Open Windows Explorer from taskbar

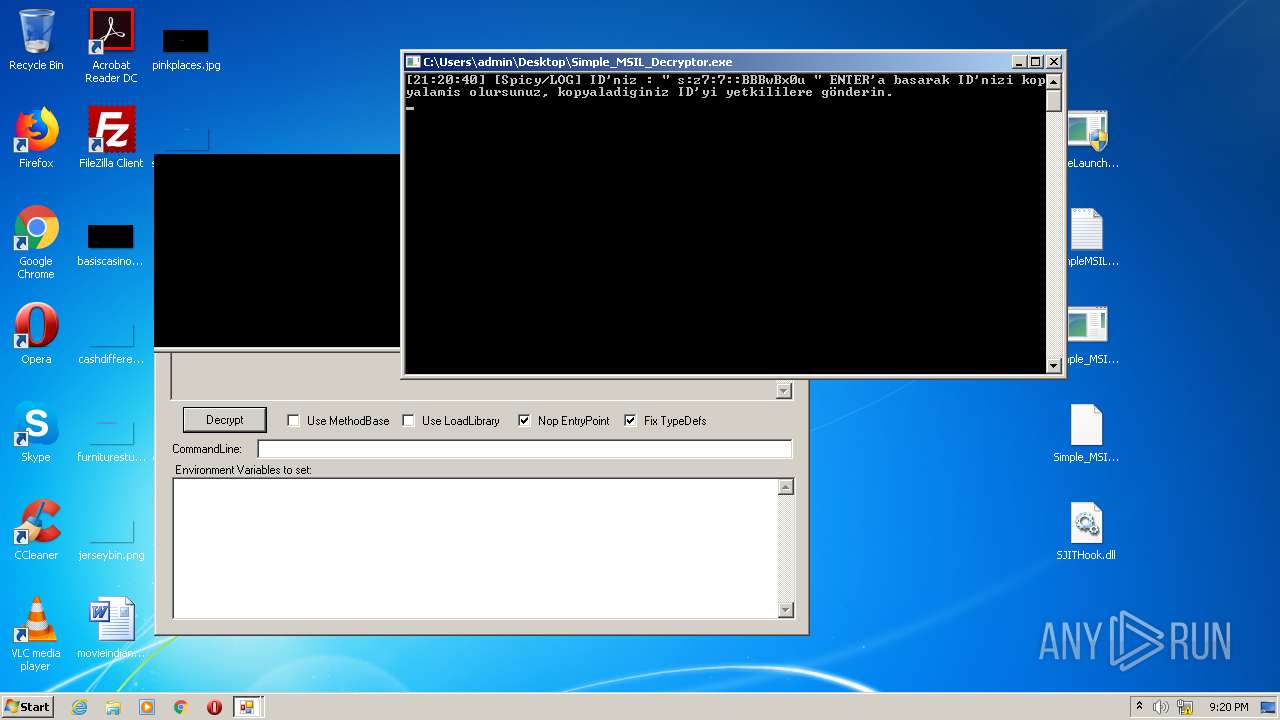(113, 707)
